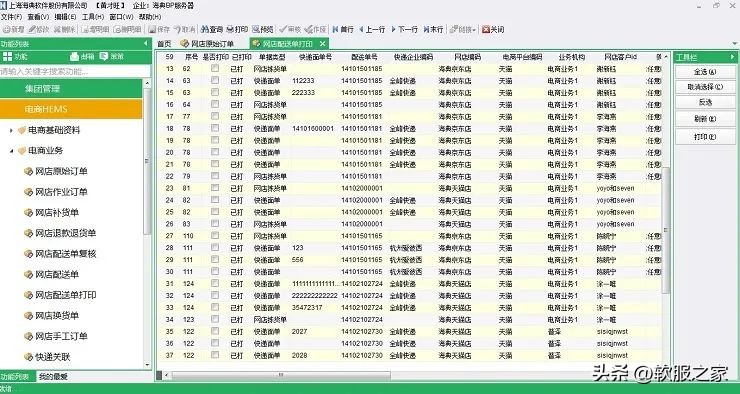Click the 功能 grid icon in sidebar header
This screenshot has width=740, height=394.
tap(8, 57)
